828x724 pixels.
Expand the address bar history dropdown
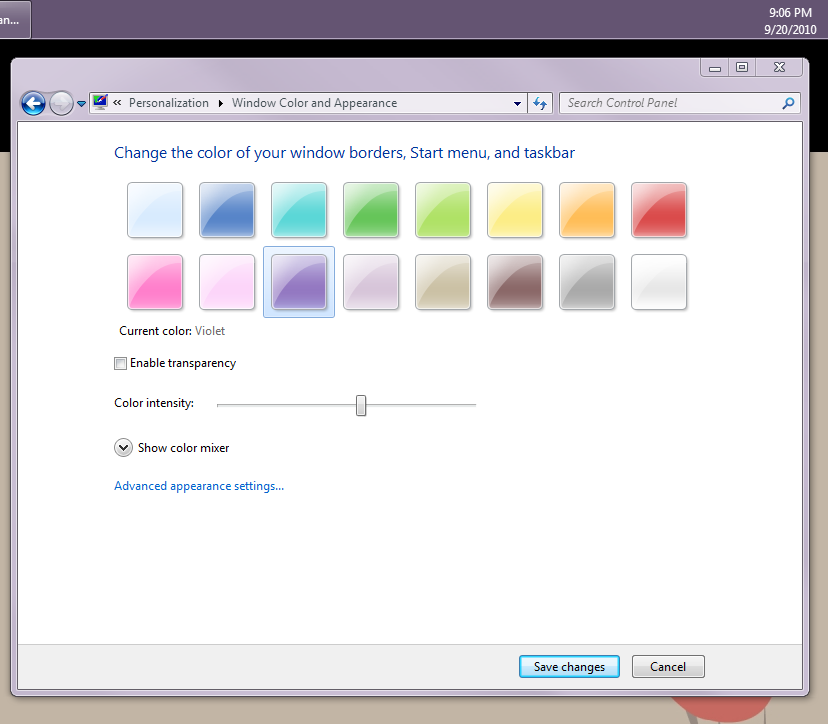[x=517, y=103]
